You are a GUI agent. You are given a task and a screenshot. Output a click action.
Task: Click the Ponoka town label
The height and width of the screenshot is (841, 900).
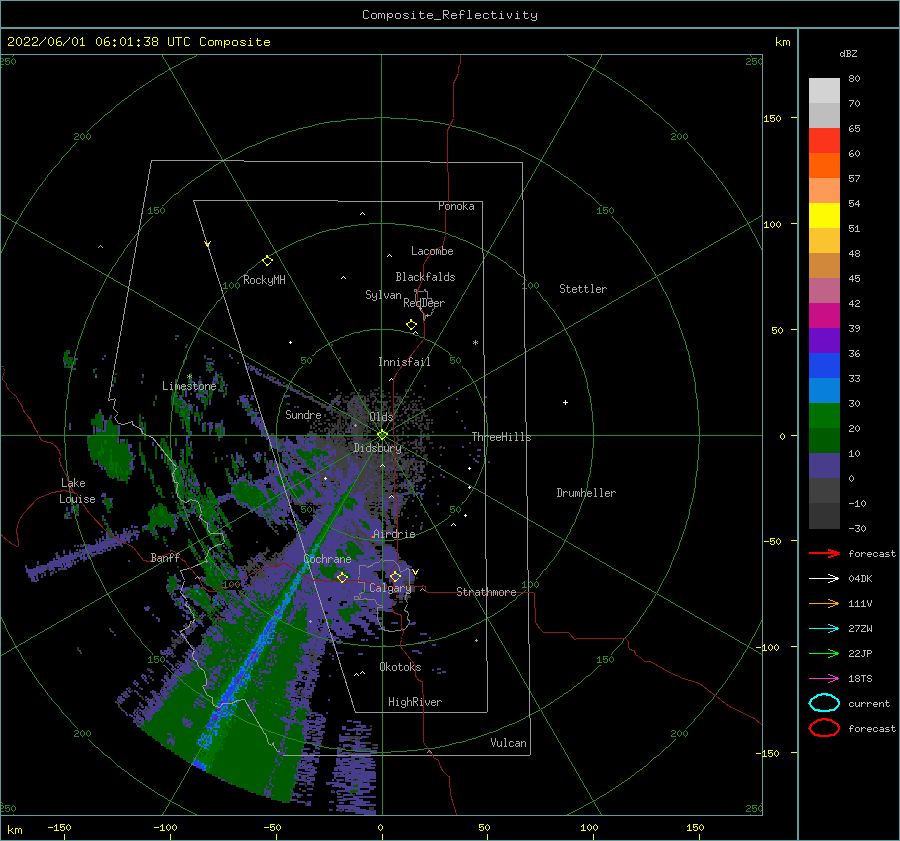click(x=456, y=206)
